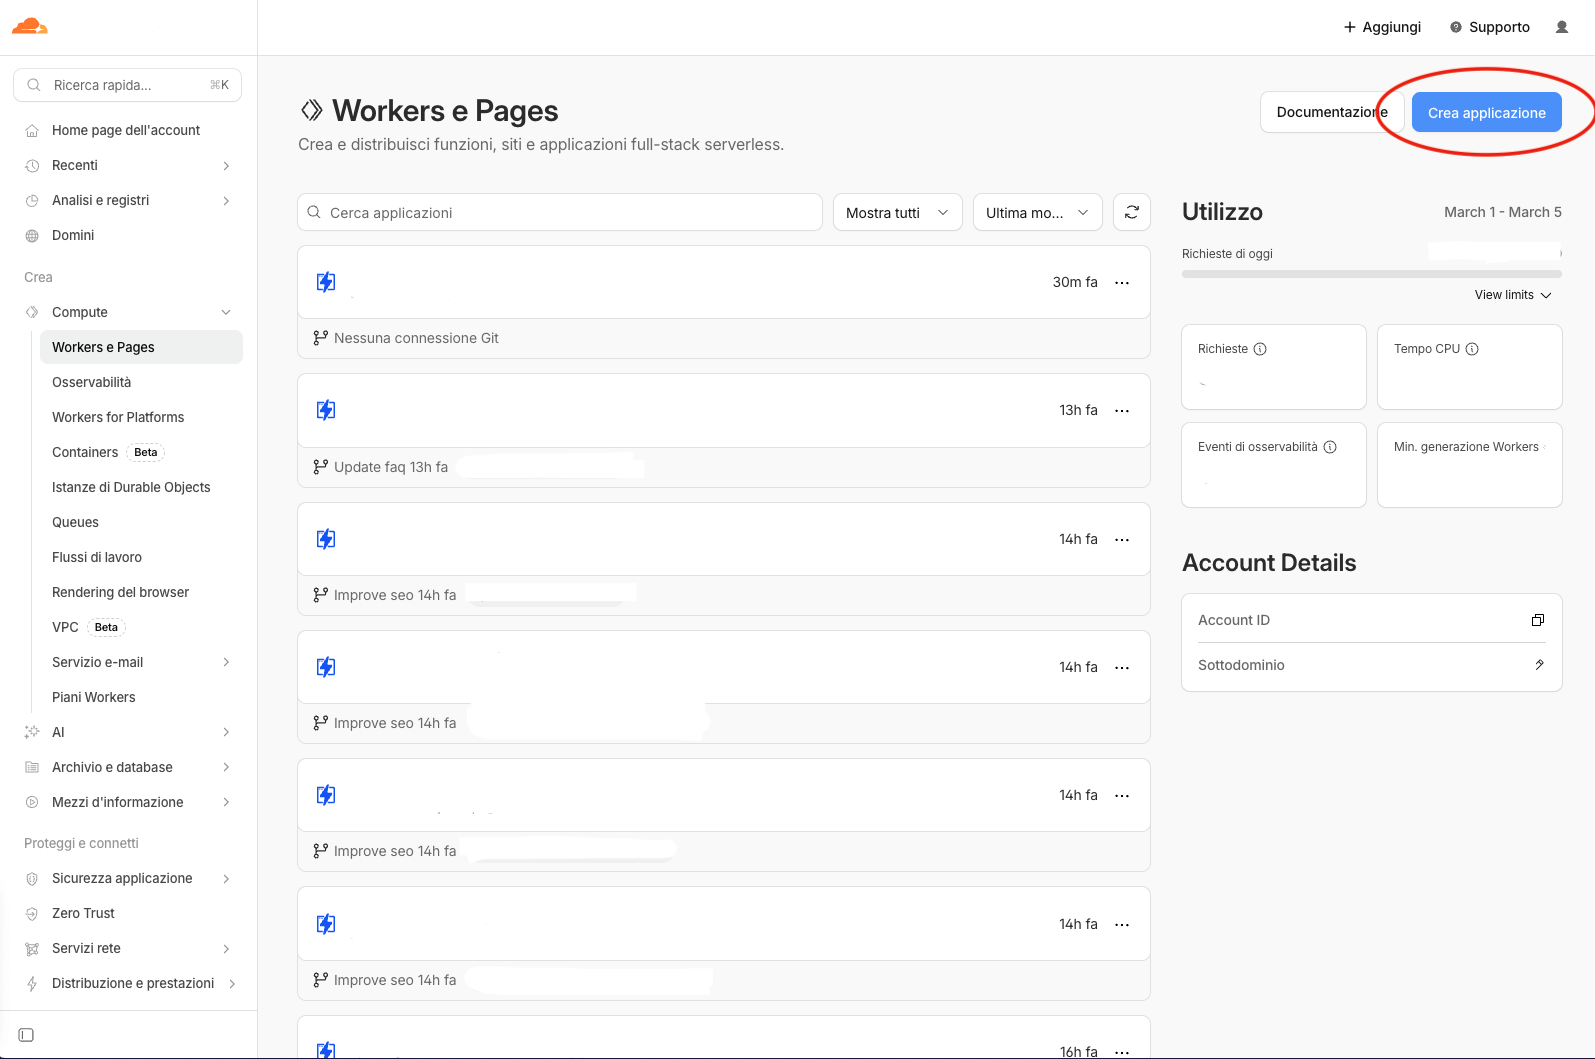1595x1059 pixels.
Task: Click Richieste info icon
Action: tap(1260, 349)
